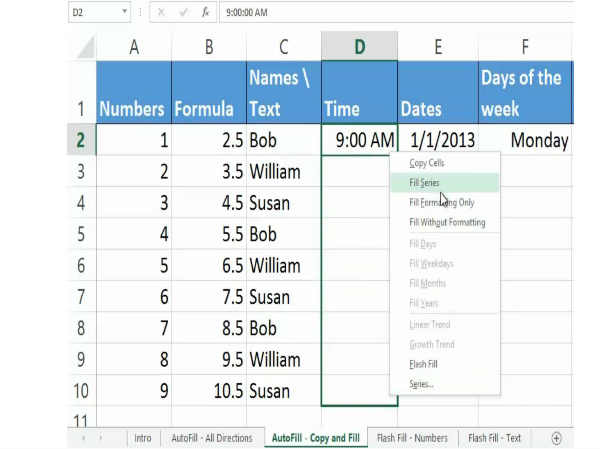Select Flash Fill in the context menu
This screenshot has height=450, width=600.
(423, 364)
